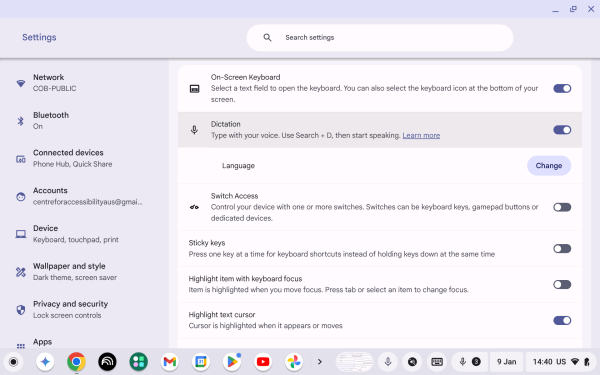This screenshot has width=600, height=375.
Task: Enable the Sticky keys toggle
Action: tap(562, 249)
